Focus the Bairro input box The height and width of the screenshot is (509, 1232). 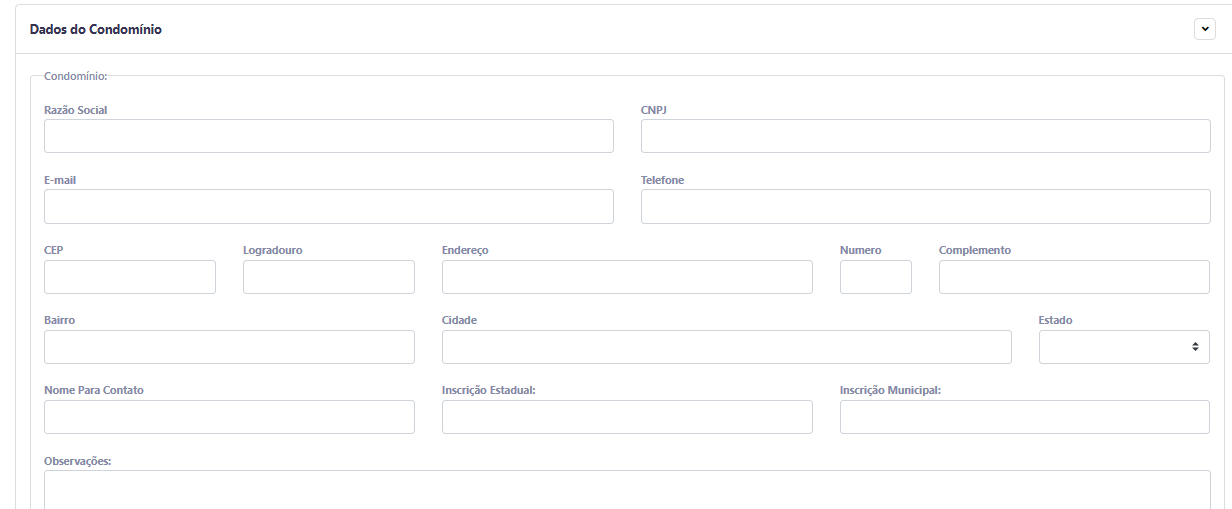click(229, 347)
